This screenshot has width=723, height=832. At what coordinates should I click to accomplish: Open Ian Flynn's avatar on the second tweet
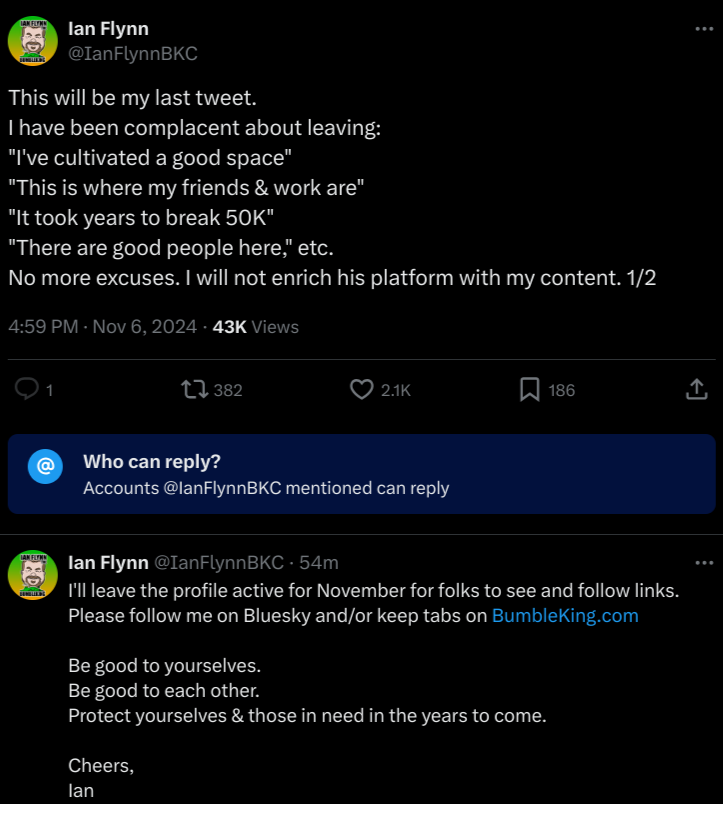pos(33,575)
